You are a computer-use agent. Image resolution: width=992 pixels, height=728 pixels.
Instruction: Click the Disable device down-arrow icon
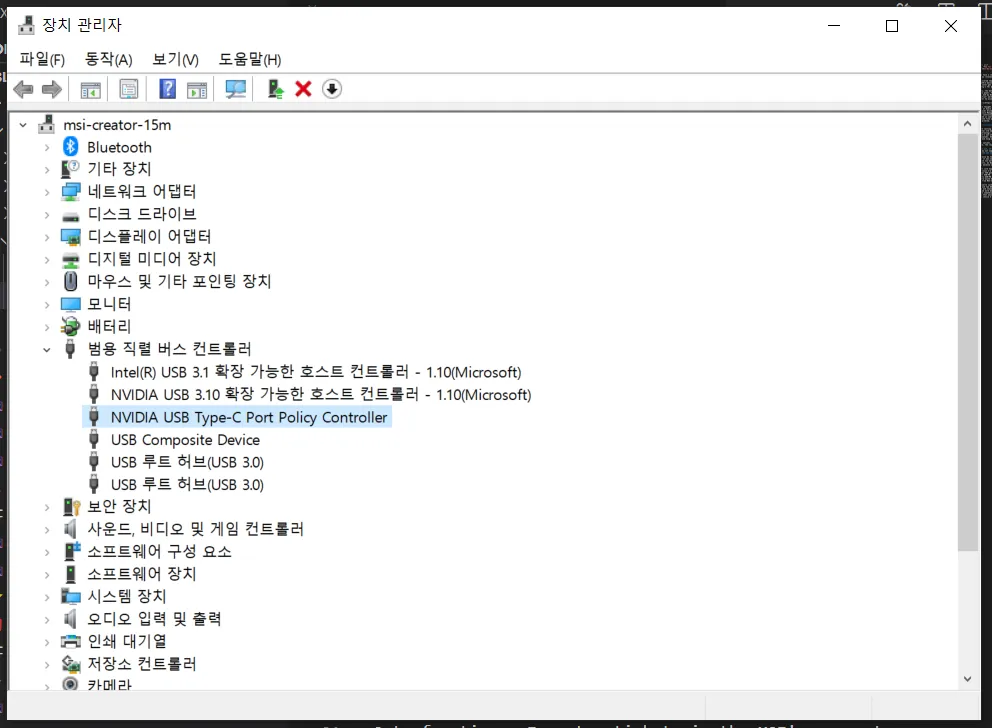(331, 89)
